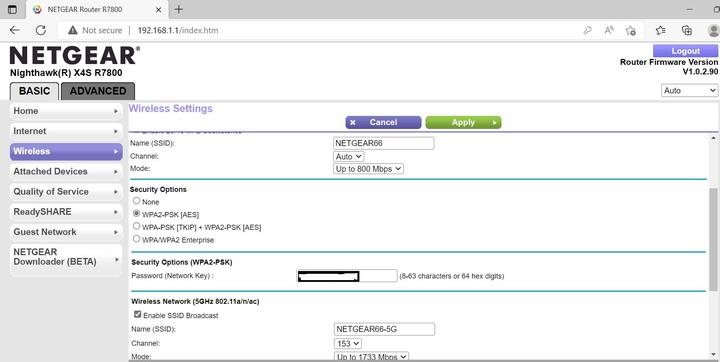Open browser Collections icon
Viewport: 720px width, 362px height.
click(686, 30)
